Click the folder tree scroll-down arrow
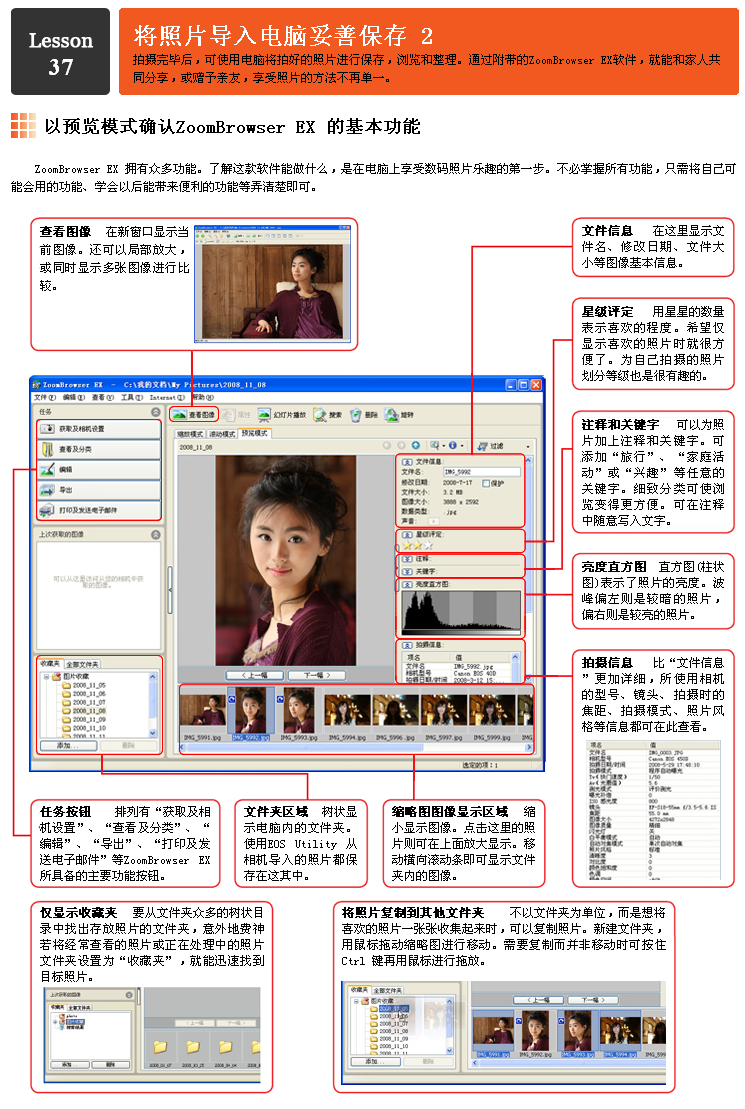This screenshot has height=1109, width=745. point(153,733)
